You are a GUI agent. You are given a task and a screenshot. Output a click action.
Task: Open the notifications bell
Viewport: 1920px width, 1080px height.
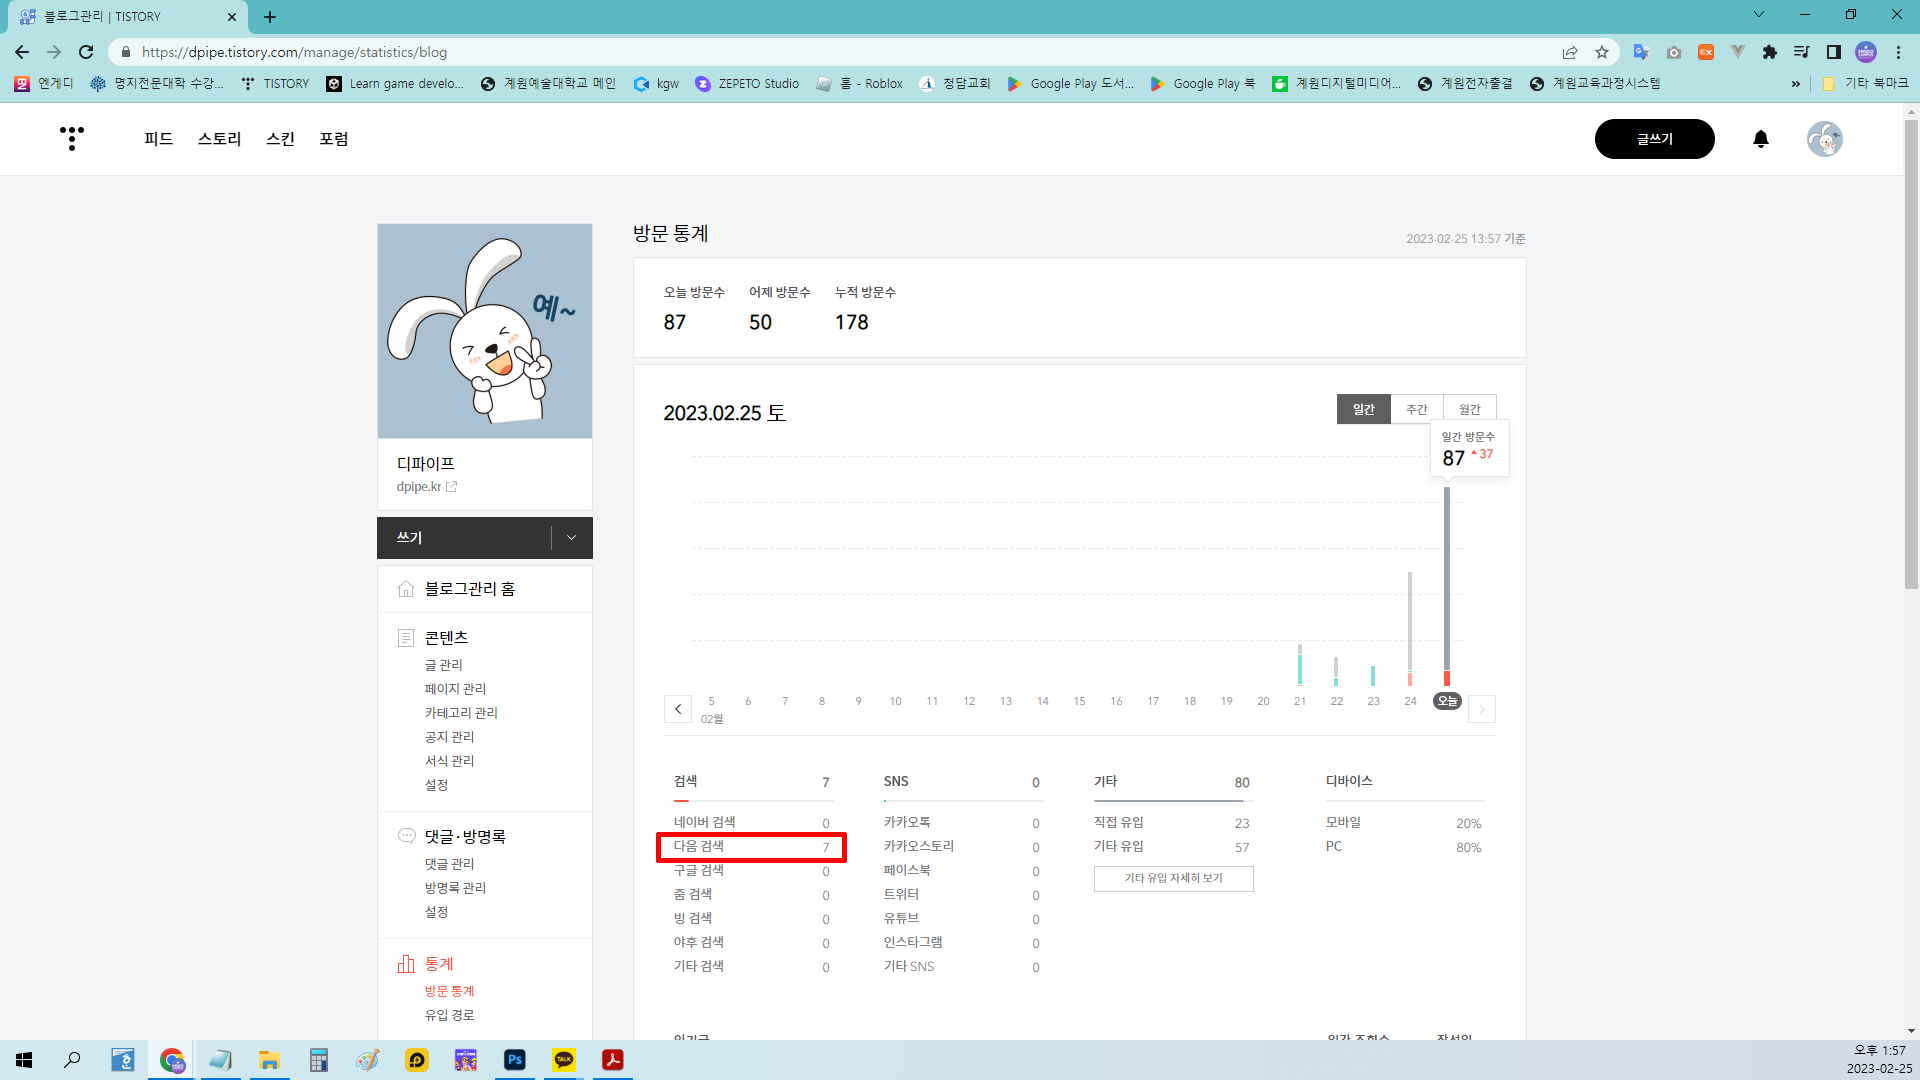[x=1761, y=139]
